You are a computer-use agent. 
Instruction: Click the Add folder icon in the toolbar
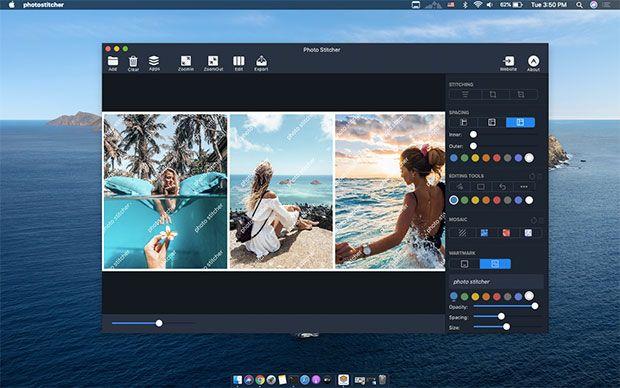(113, 63)
